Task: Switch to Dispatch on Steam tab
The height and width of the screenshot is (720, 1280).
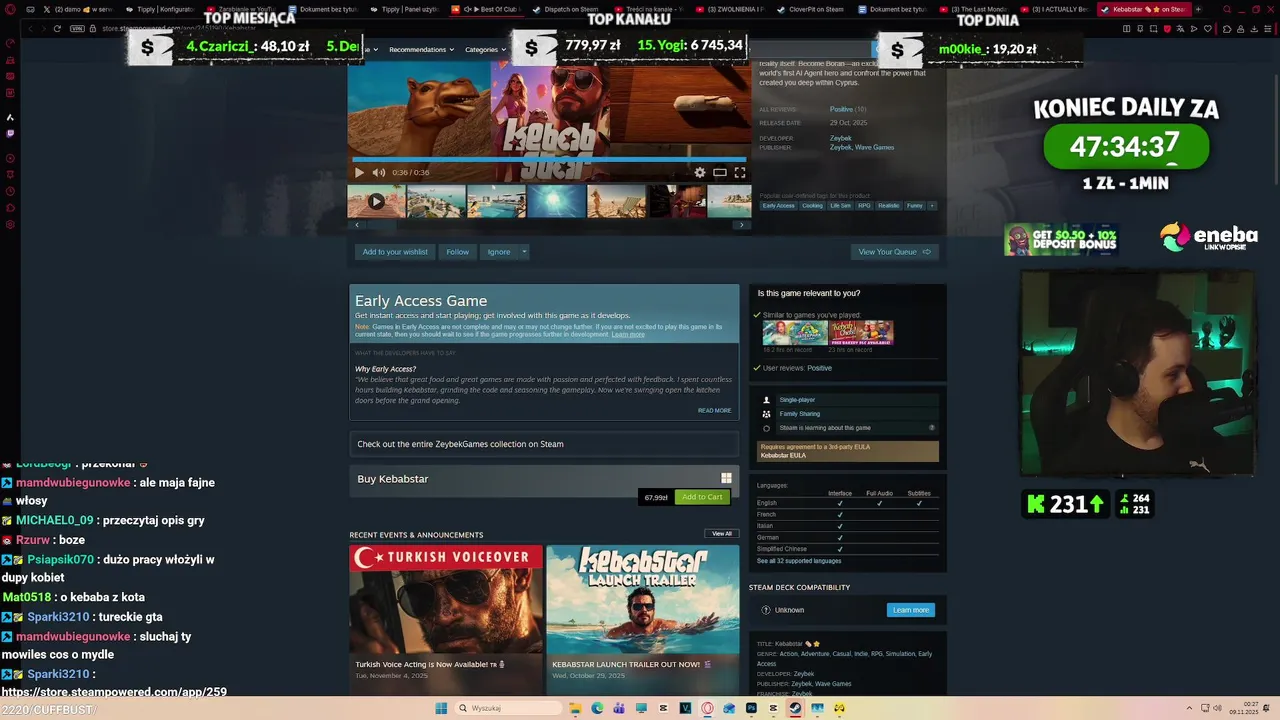Action: coord(566,9)
